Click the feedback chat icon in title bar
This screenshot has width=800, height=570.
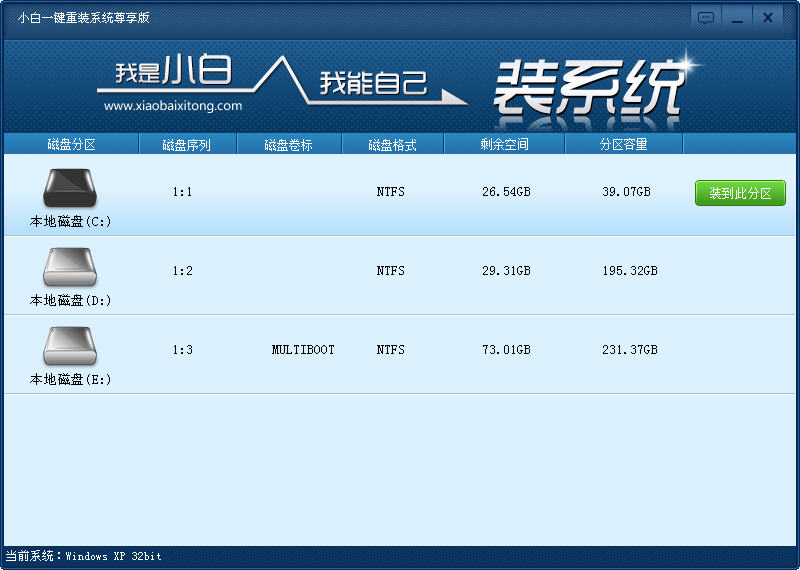tap(706, 18)
